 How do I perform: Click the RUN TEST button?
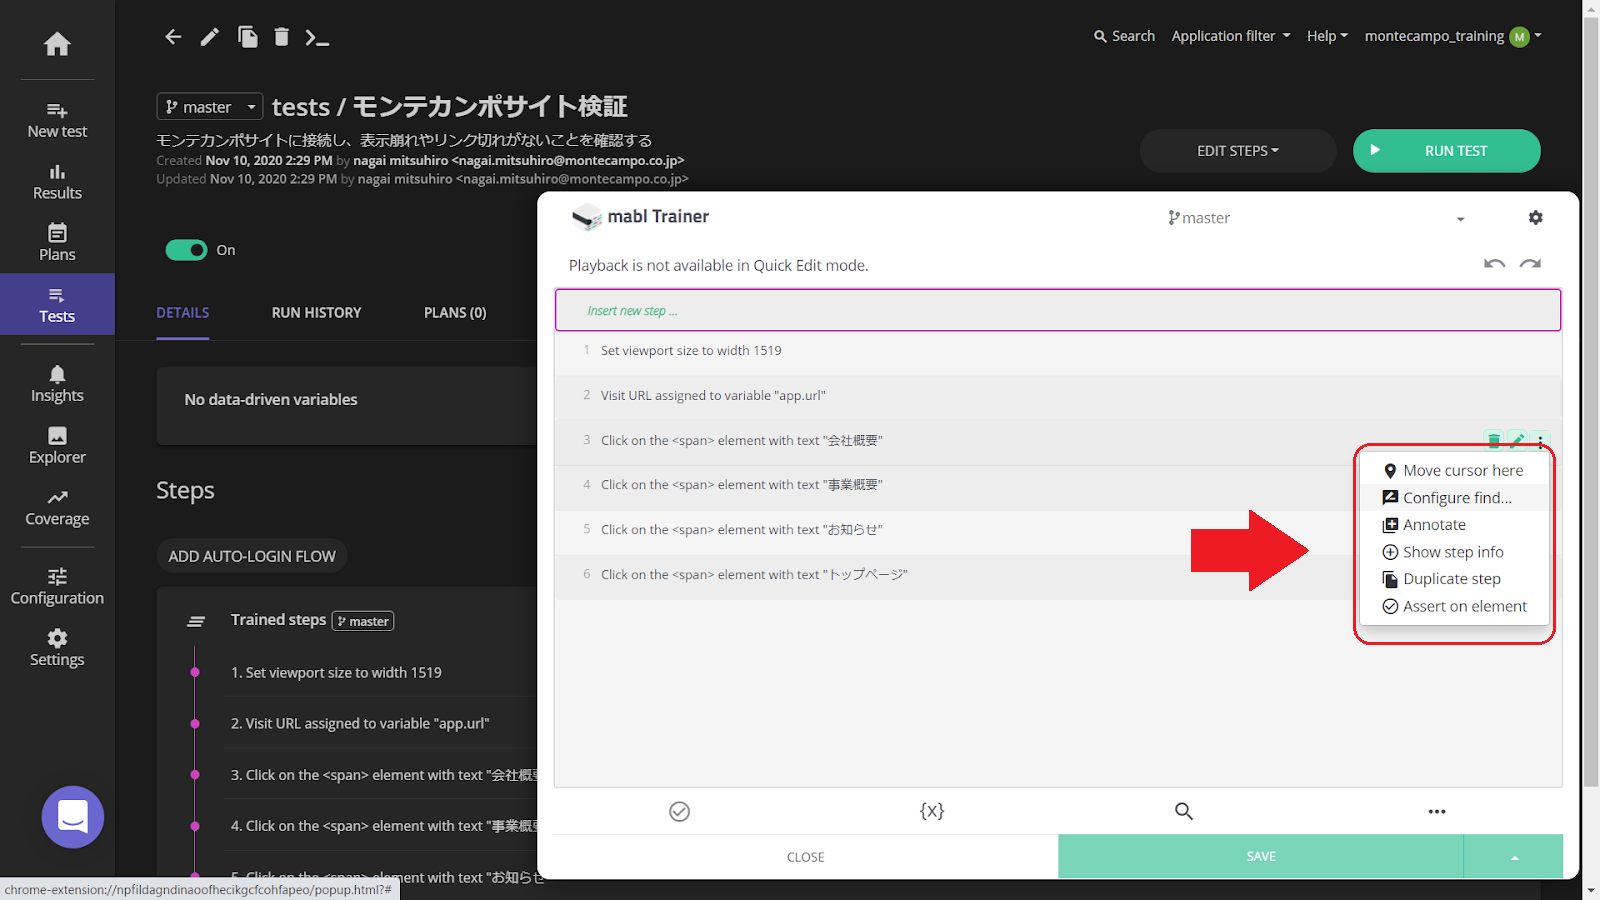pos(1446,151)
